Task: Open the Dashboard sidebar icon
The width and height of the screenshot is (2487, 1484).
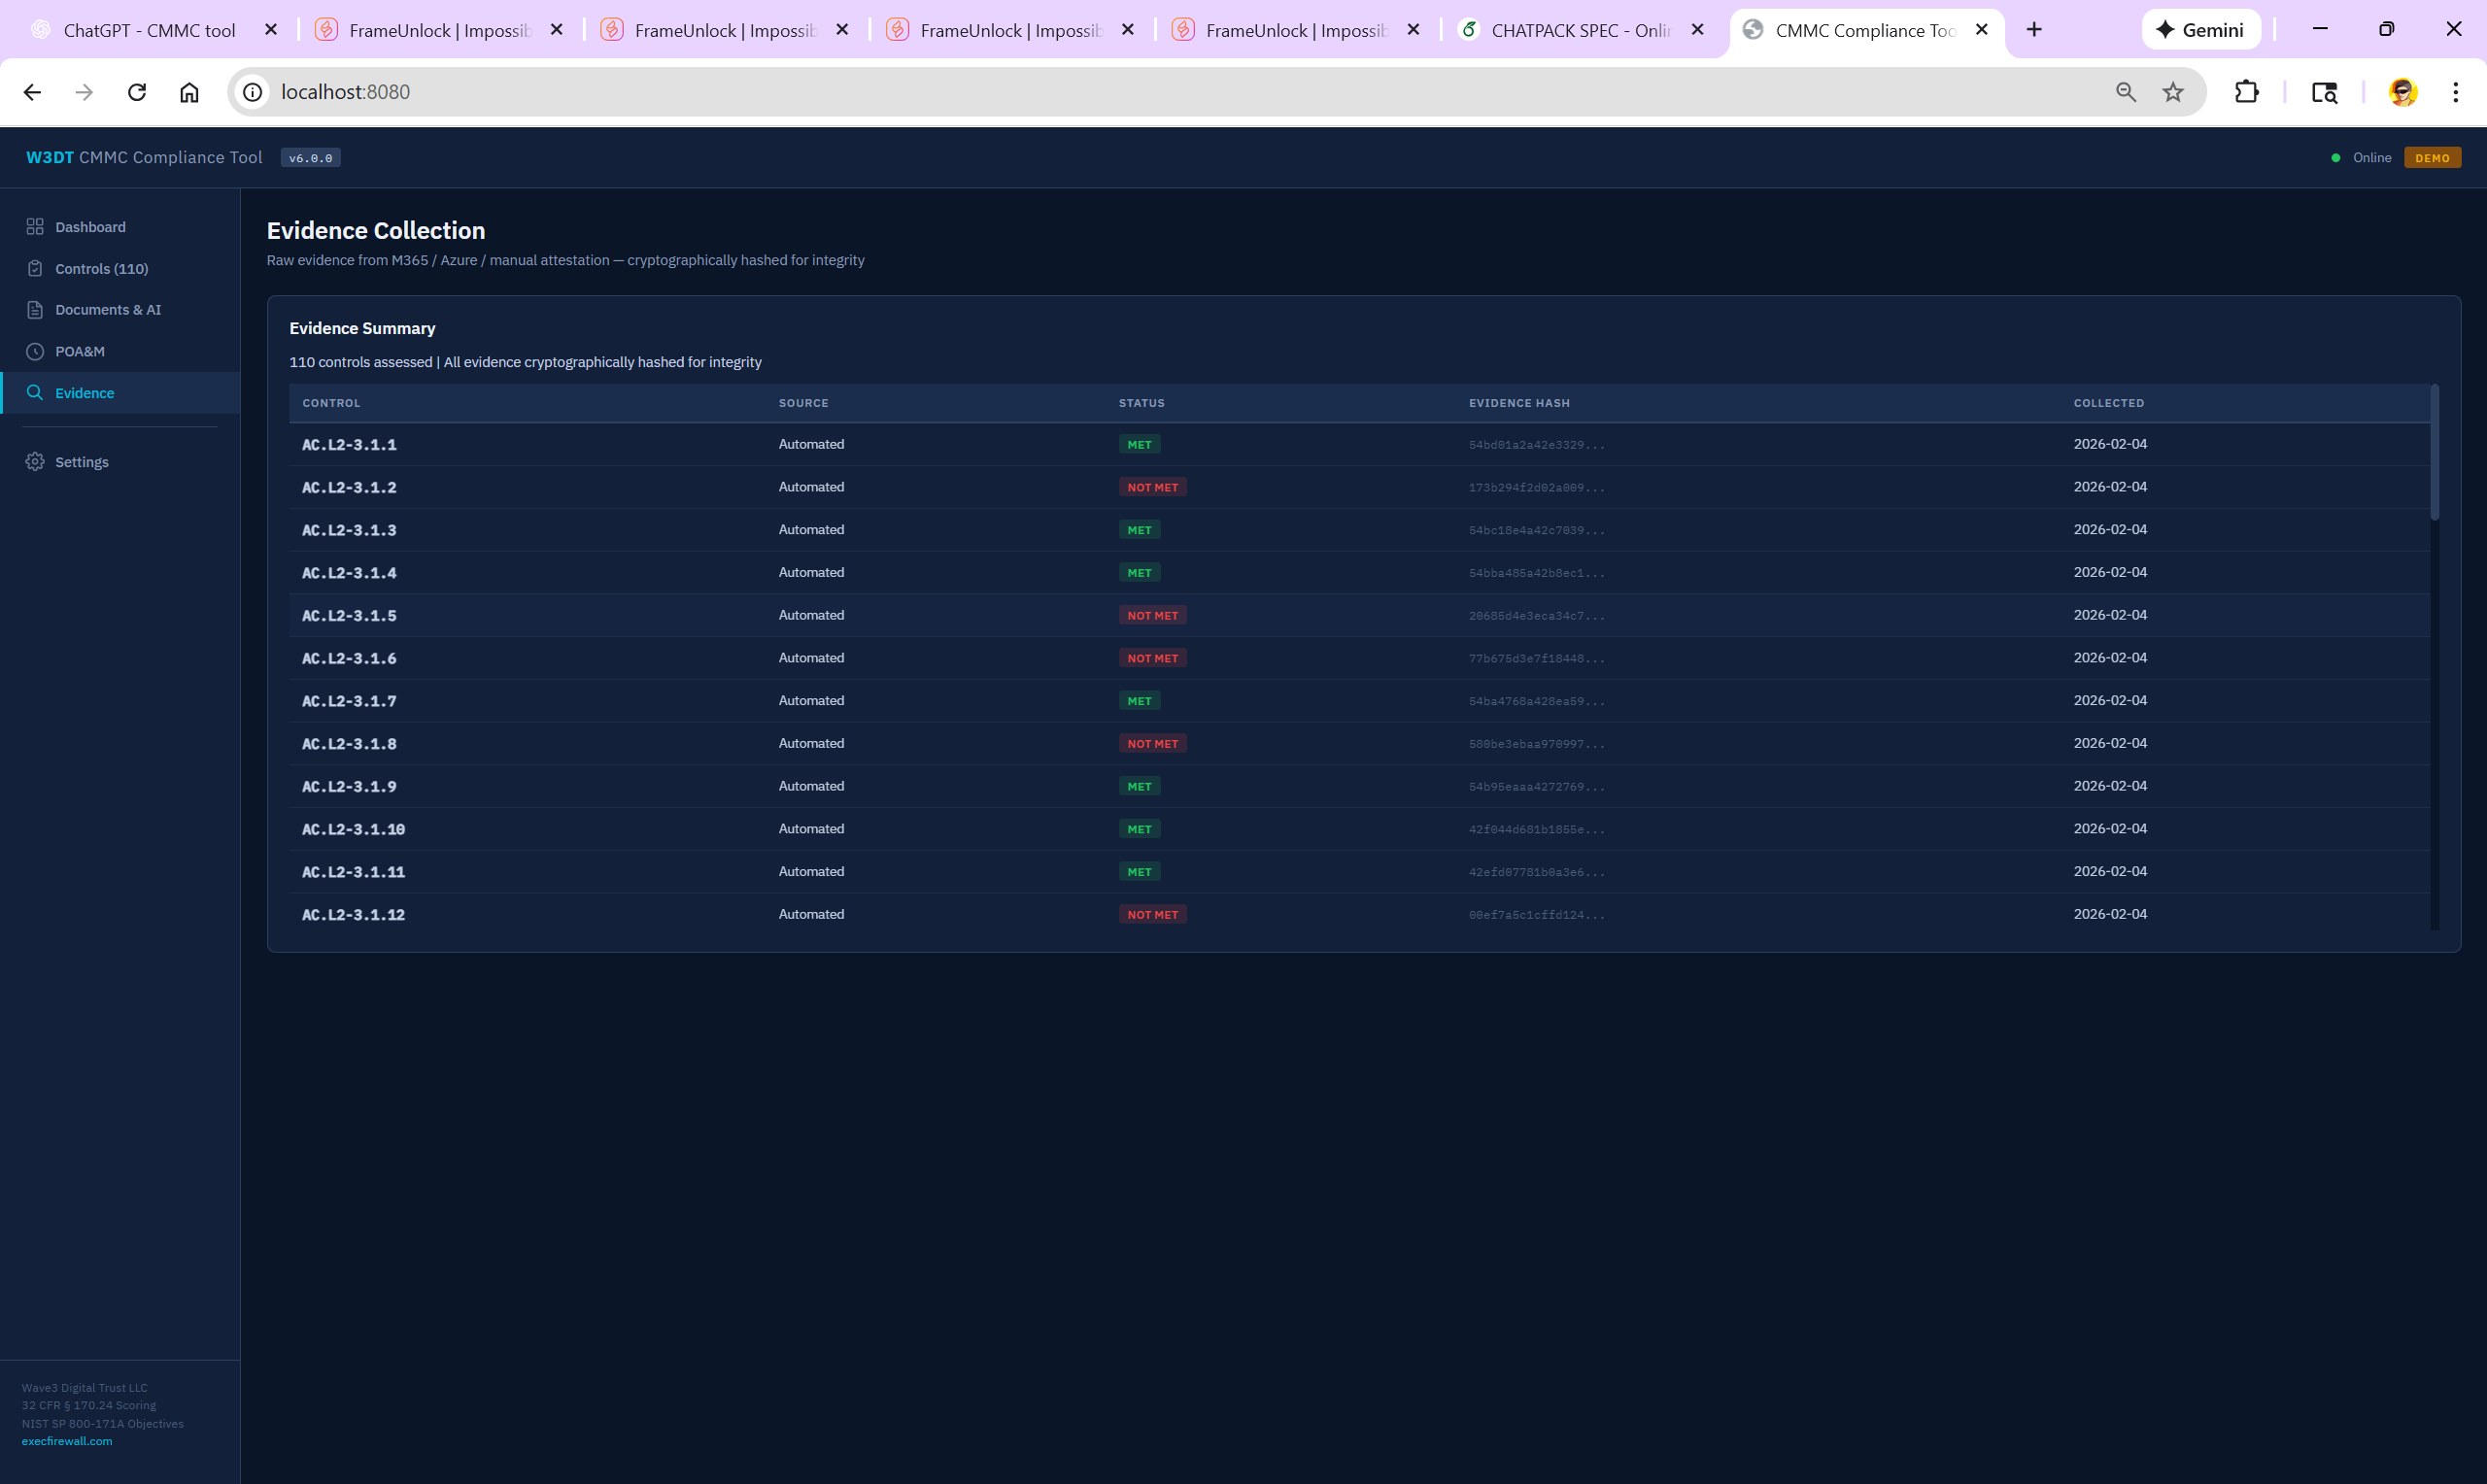Action: (35, 227)
